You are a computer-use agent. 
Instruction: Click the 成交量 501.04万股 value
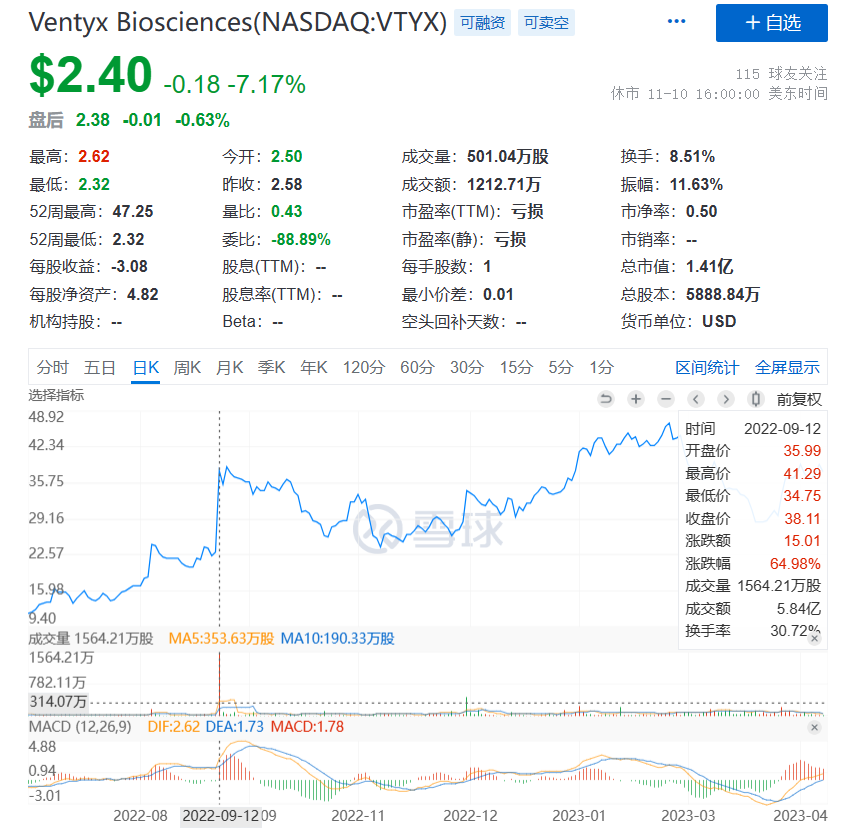[x=508, y=156]
